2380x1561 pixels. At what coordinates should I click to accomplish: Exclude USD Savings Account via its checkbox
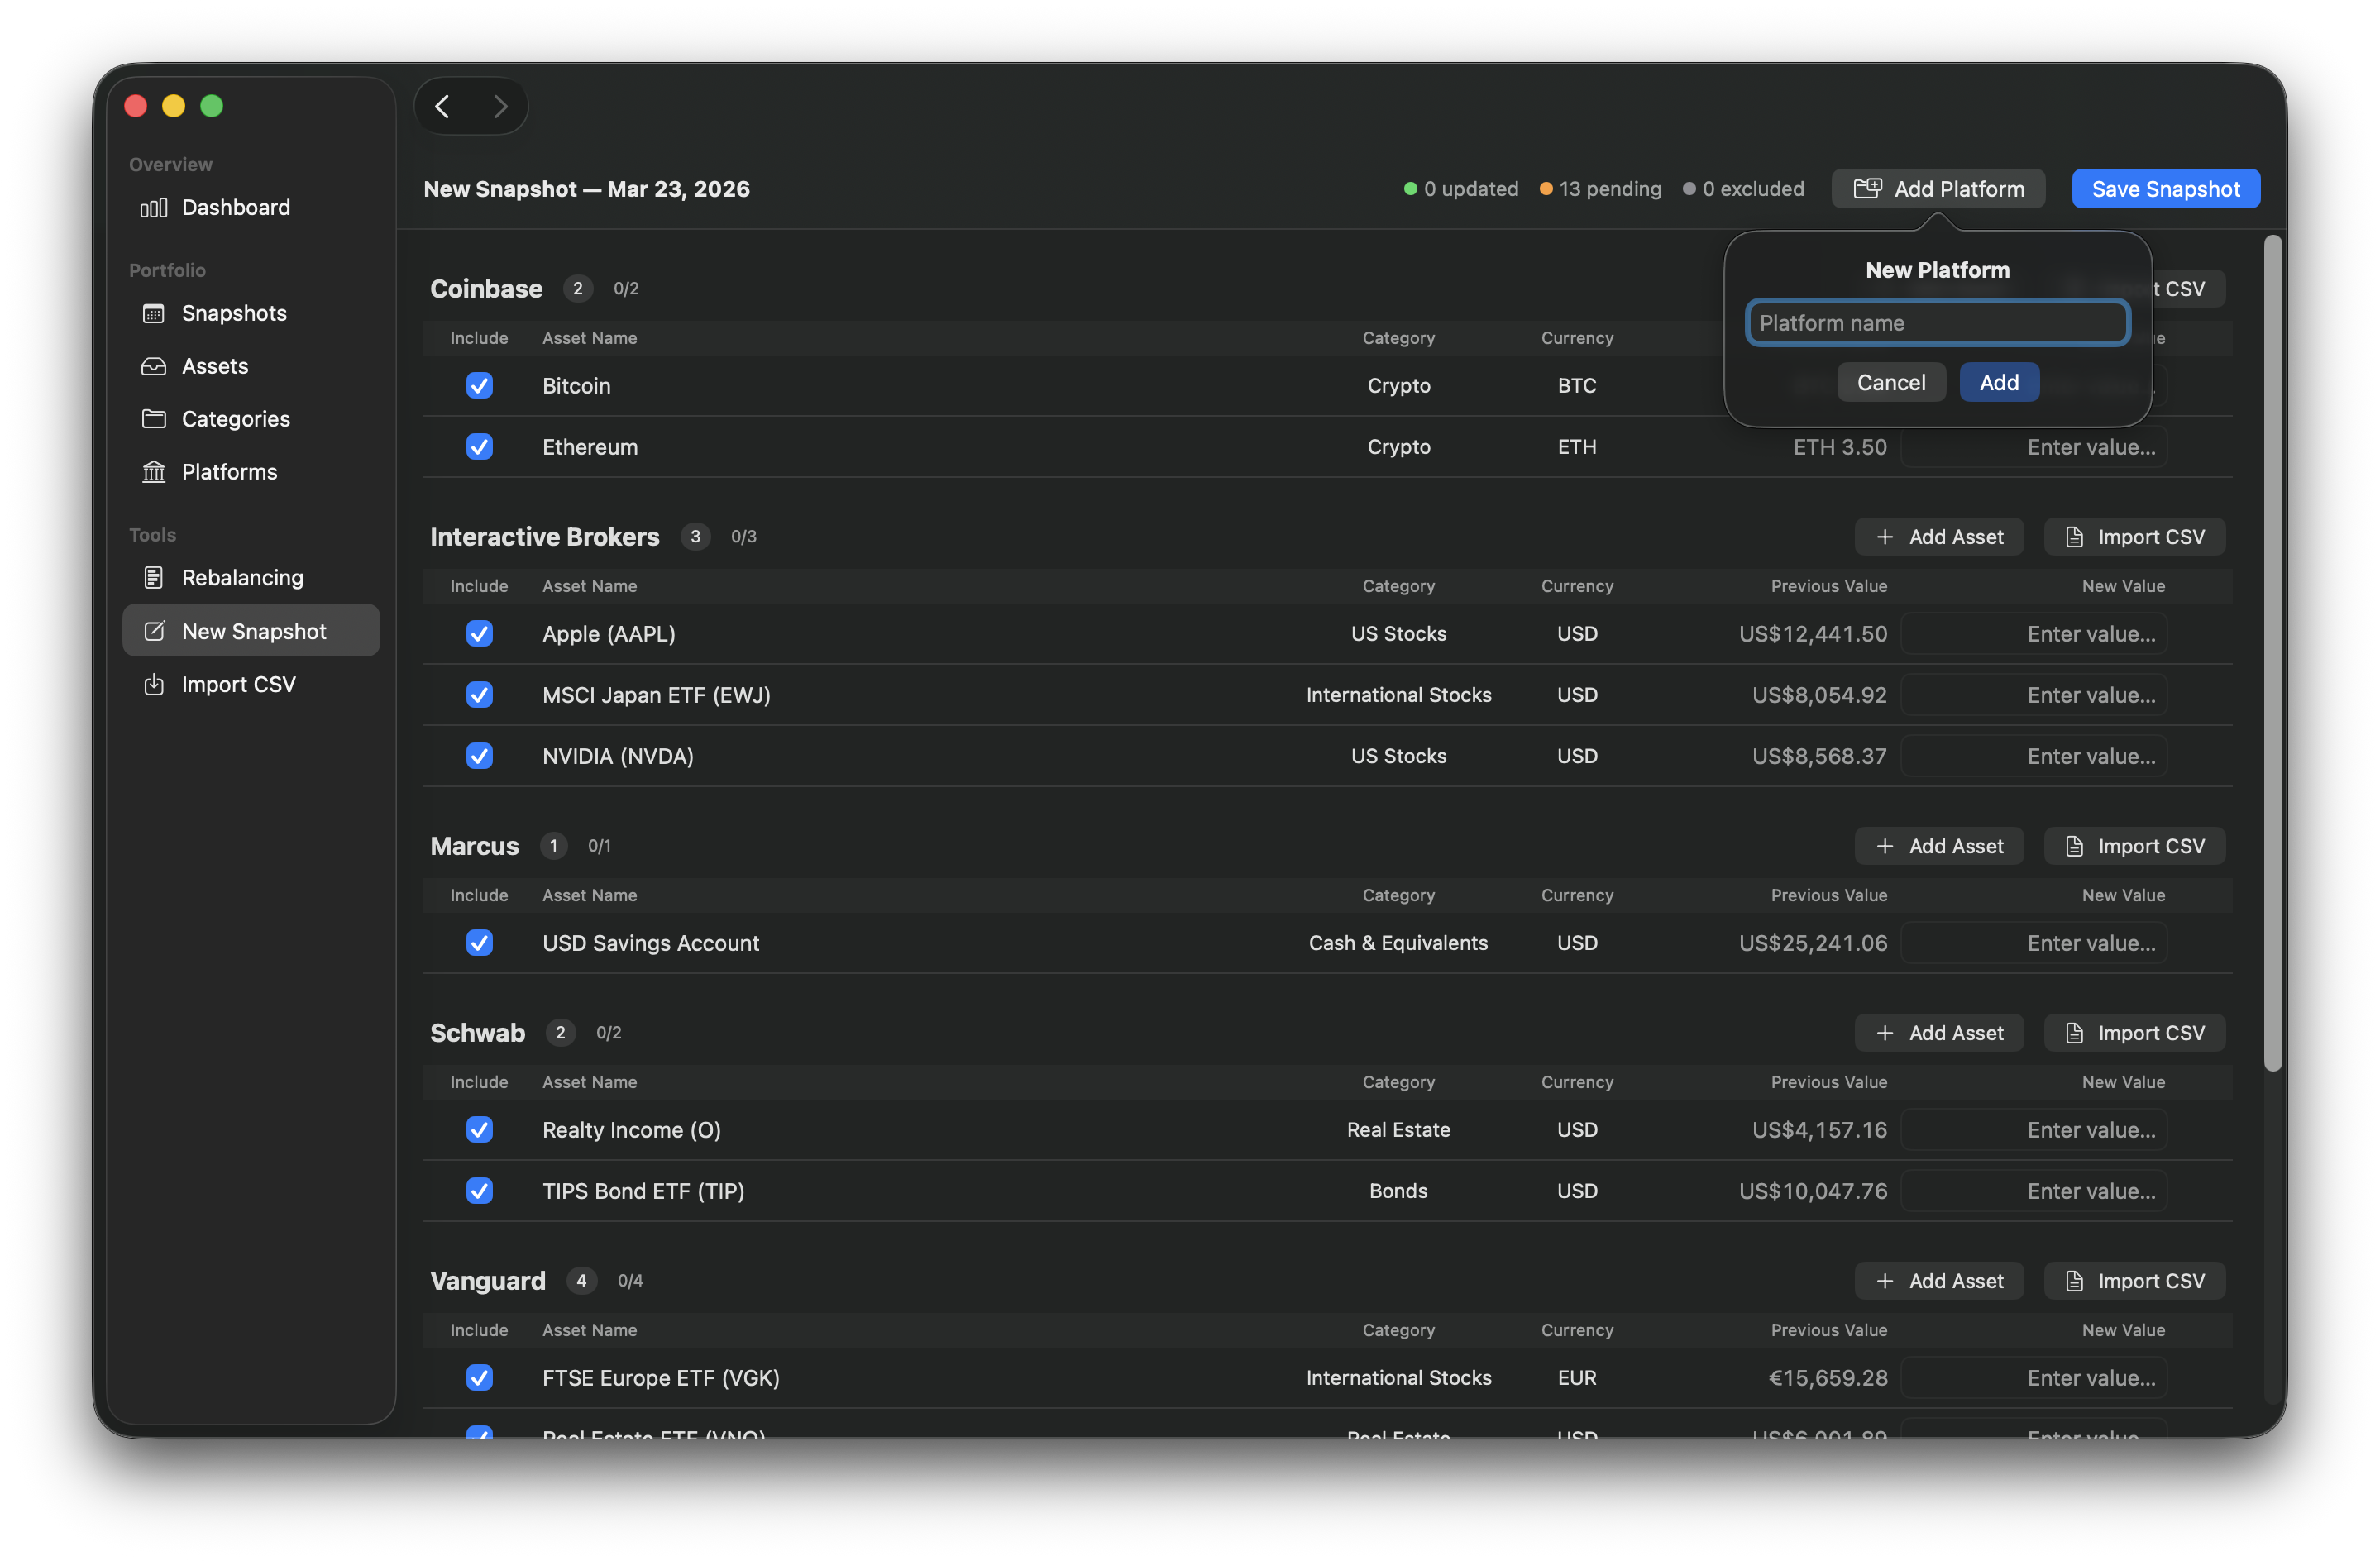pos(479,943)
